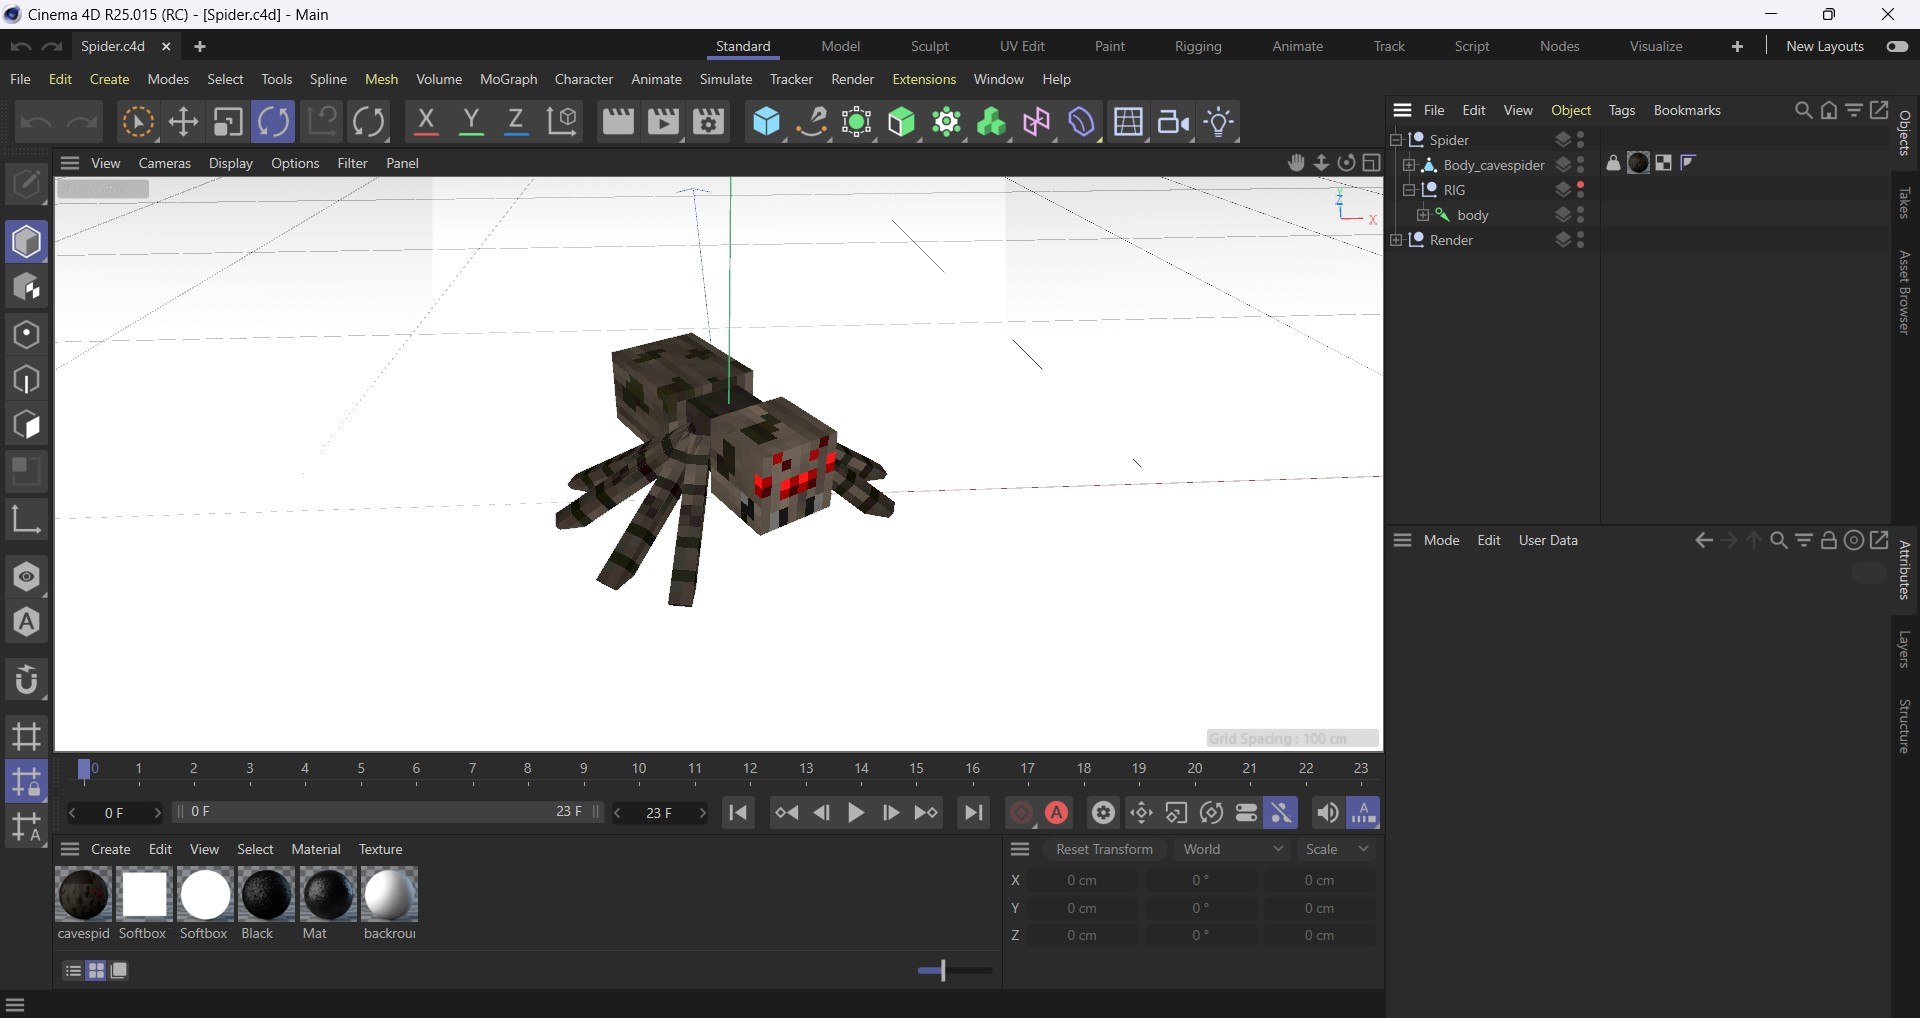Open the Scale mode dropdown
Image resolution: width=1920 pixels, height=1018 pixels.
1337,849
